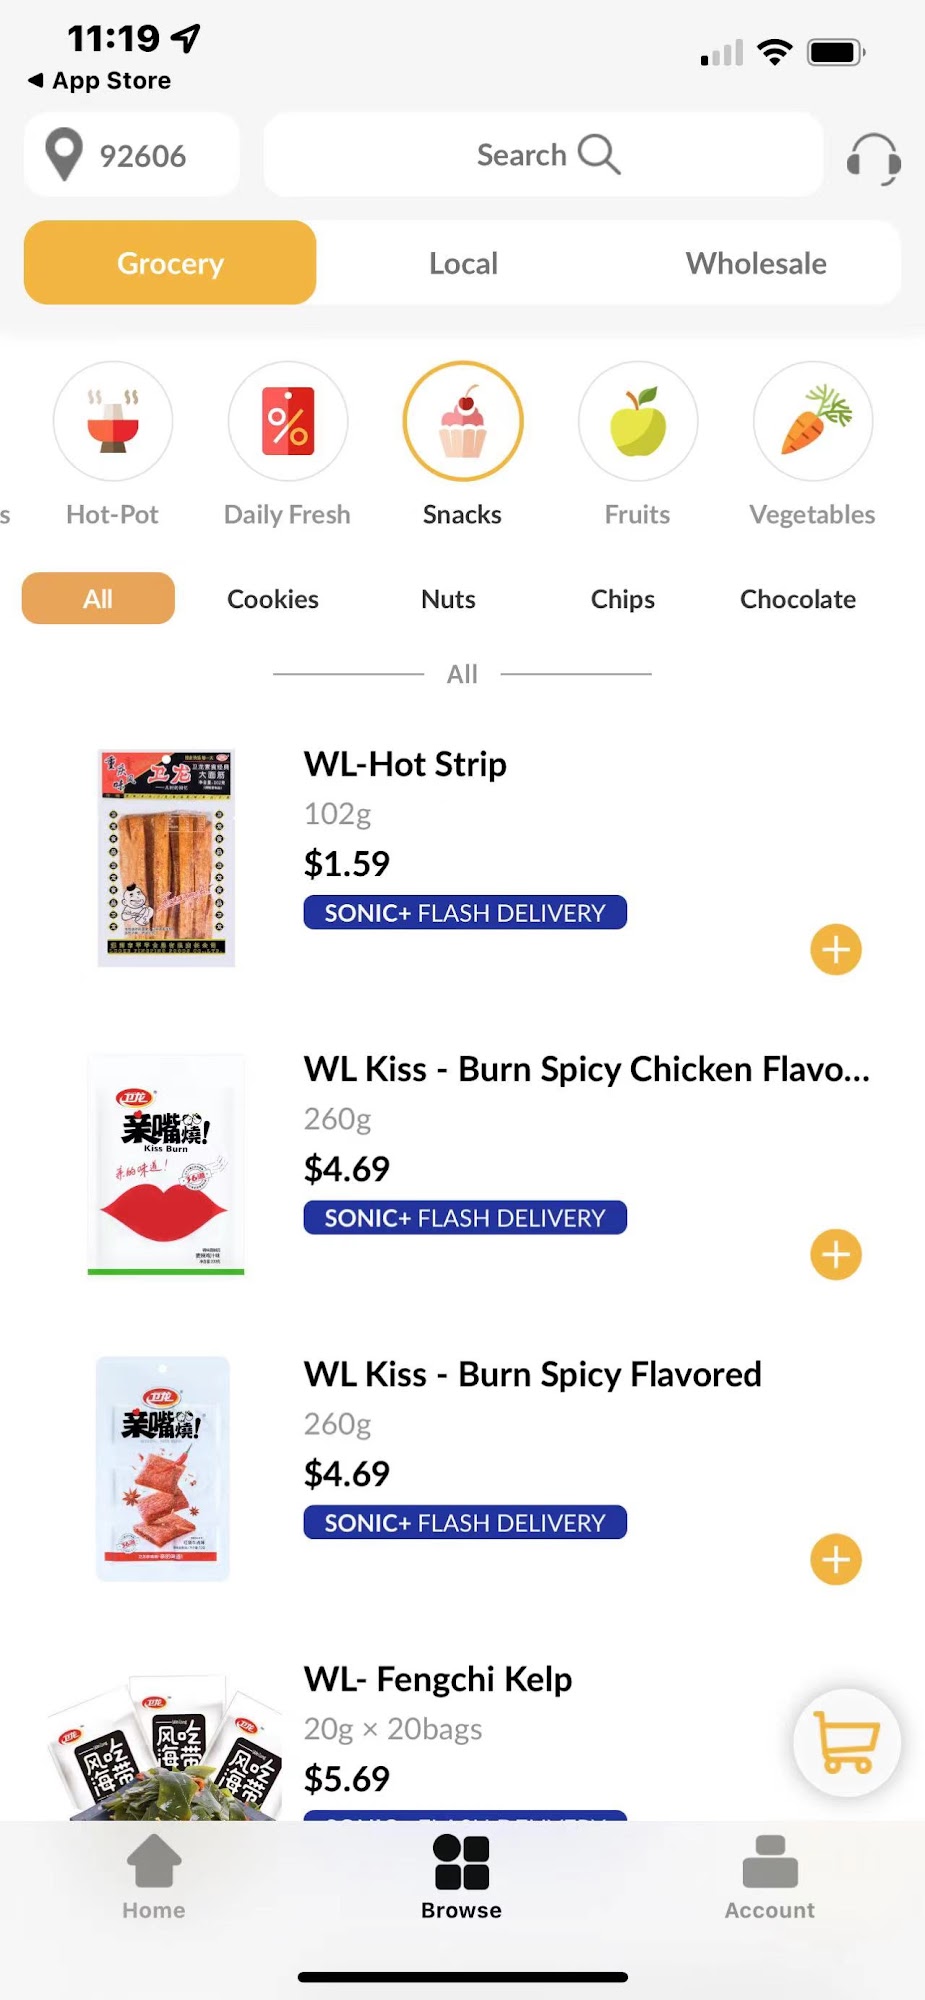Add WL Kiss Burn Spicy Chicken to cart
The height and width of the screenshot is (2000, 925).
[x=836, y=1255]
